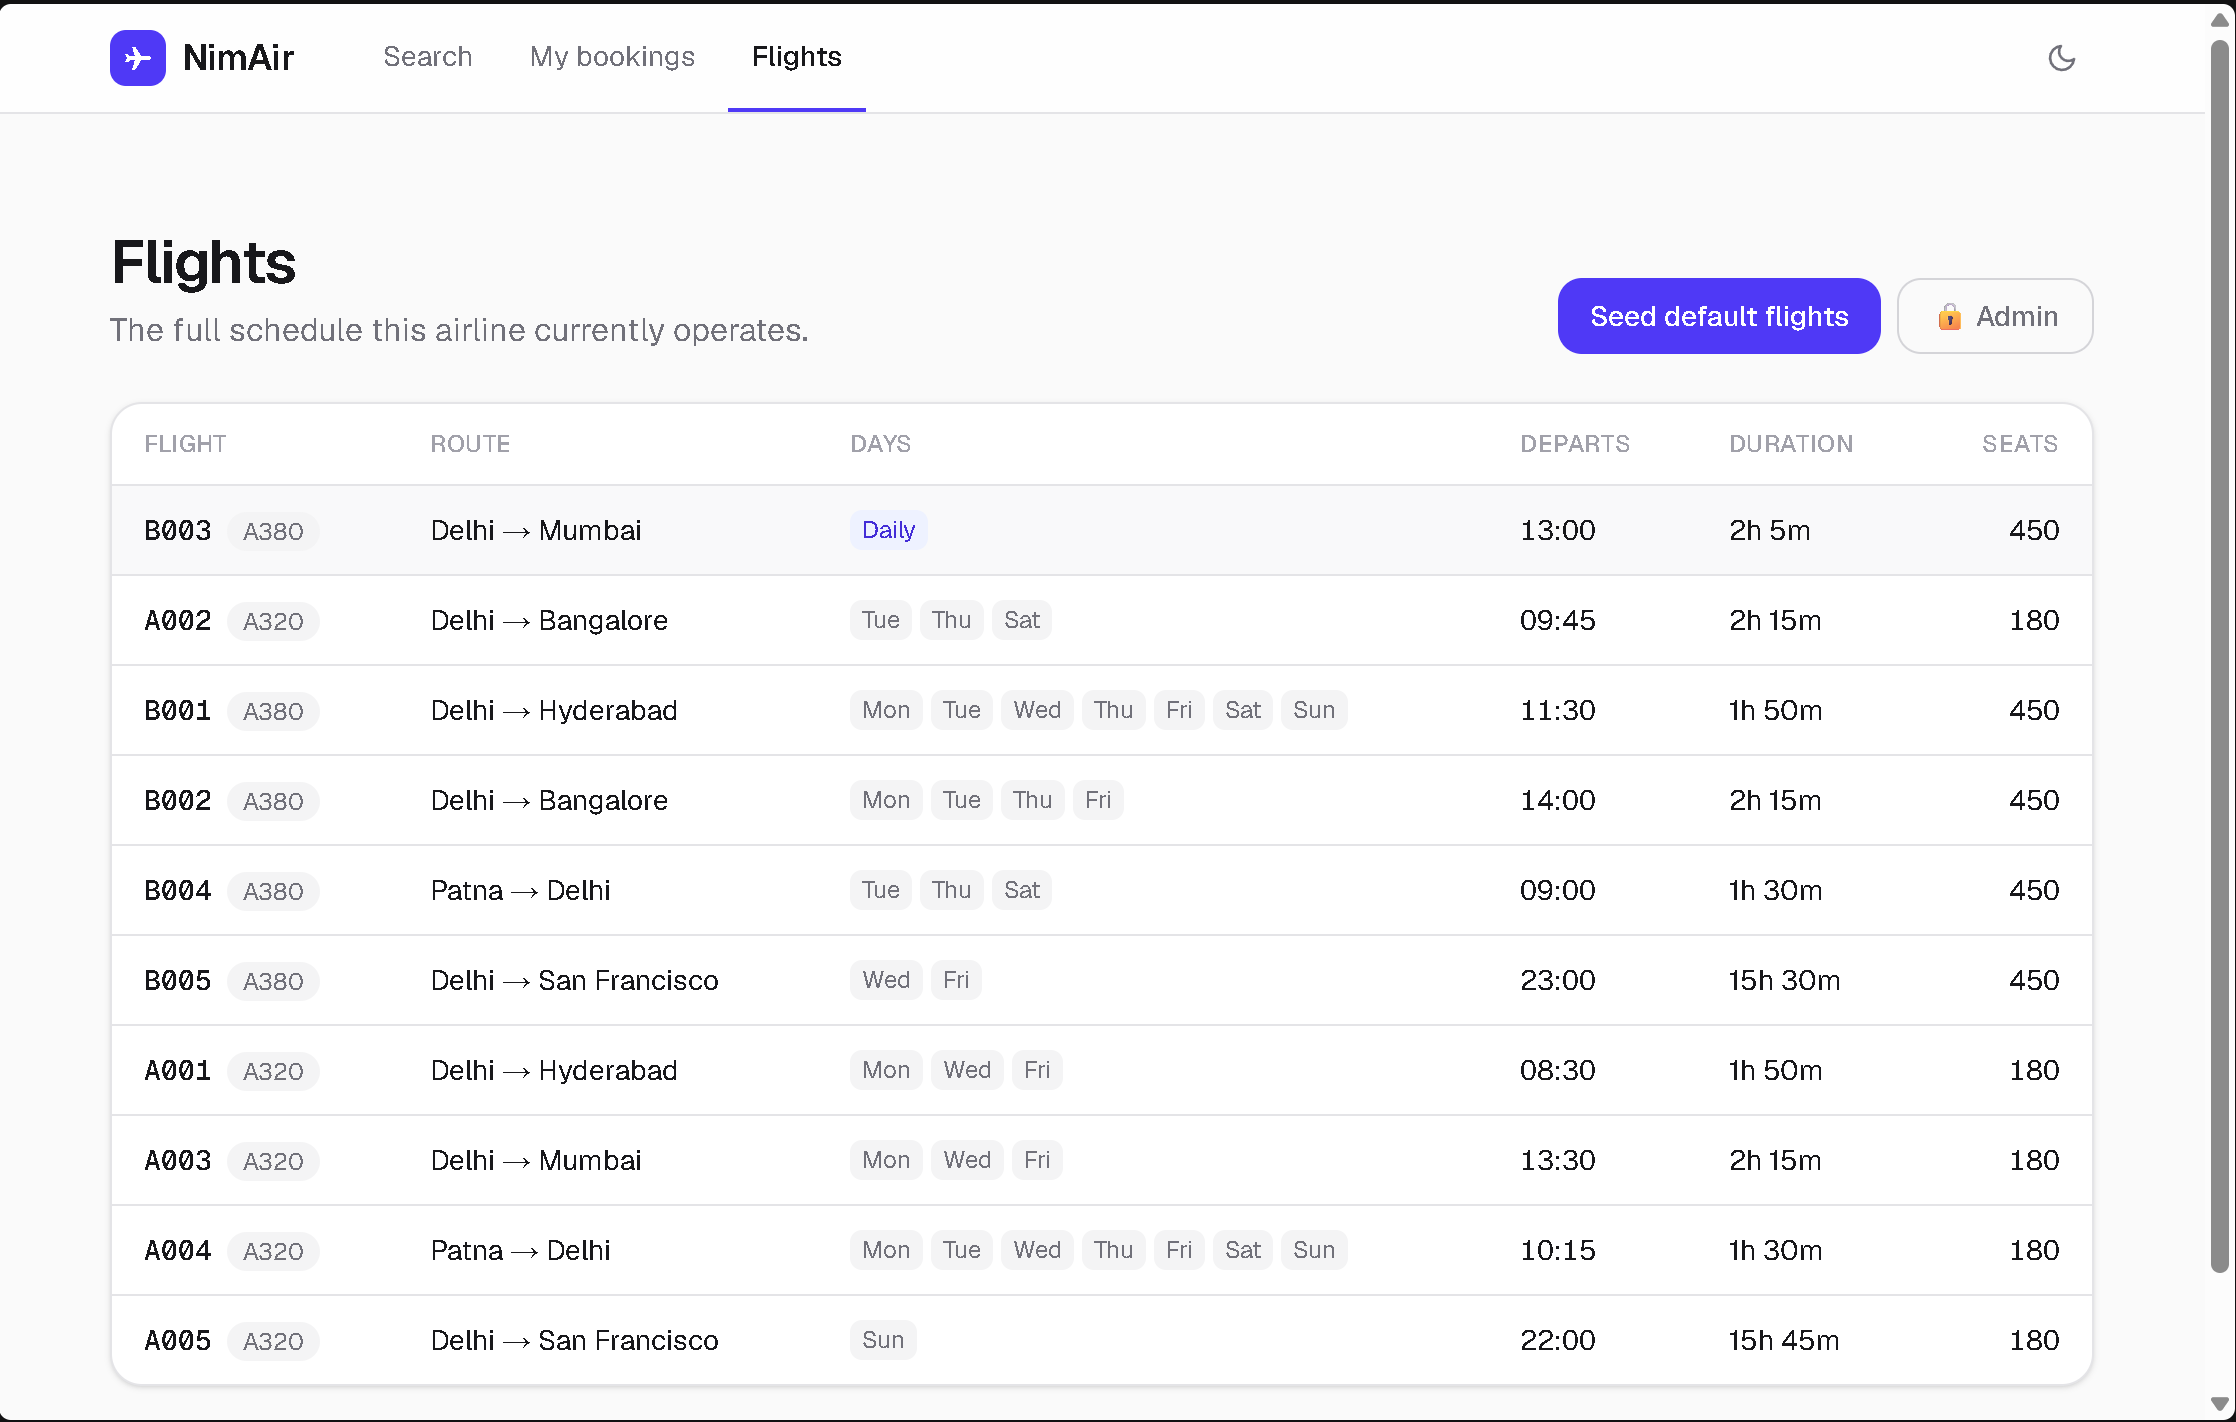This screenshot has width=2236, height=1422.
Task: Click the Daily badge on B003
Action: coord(888,530)
